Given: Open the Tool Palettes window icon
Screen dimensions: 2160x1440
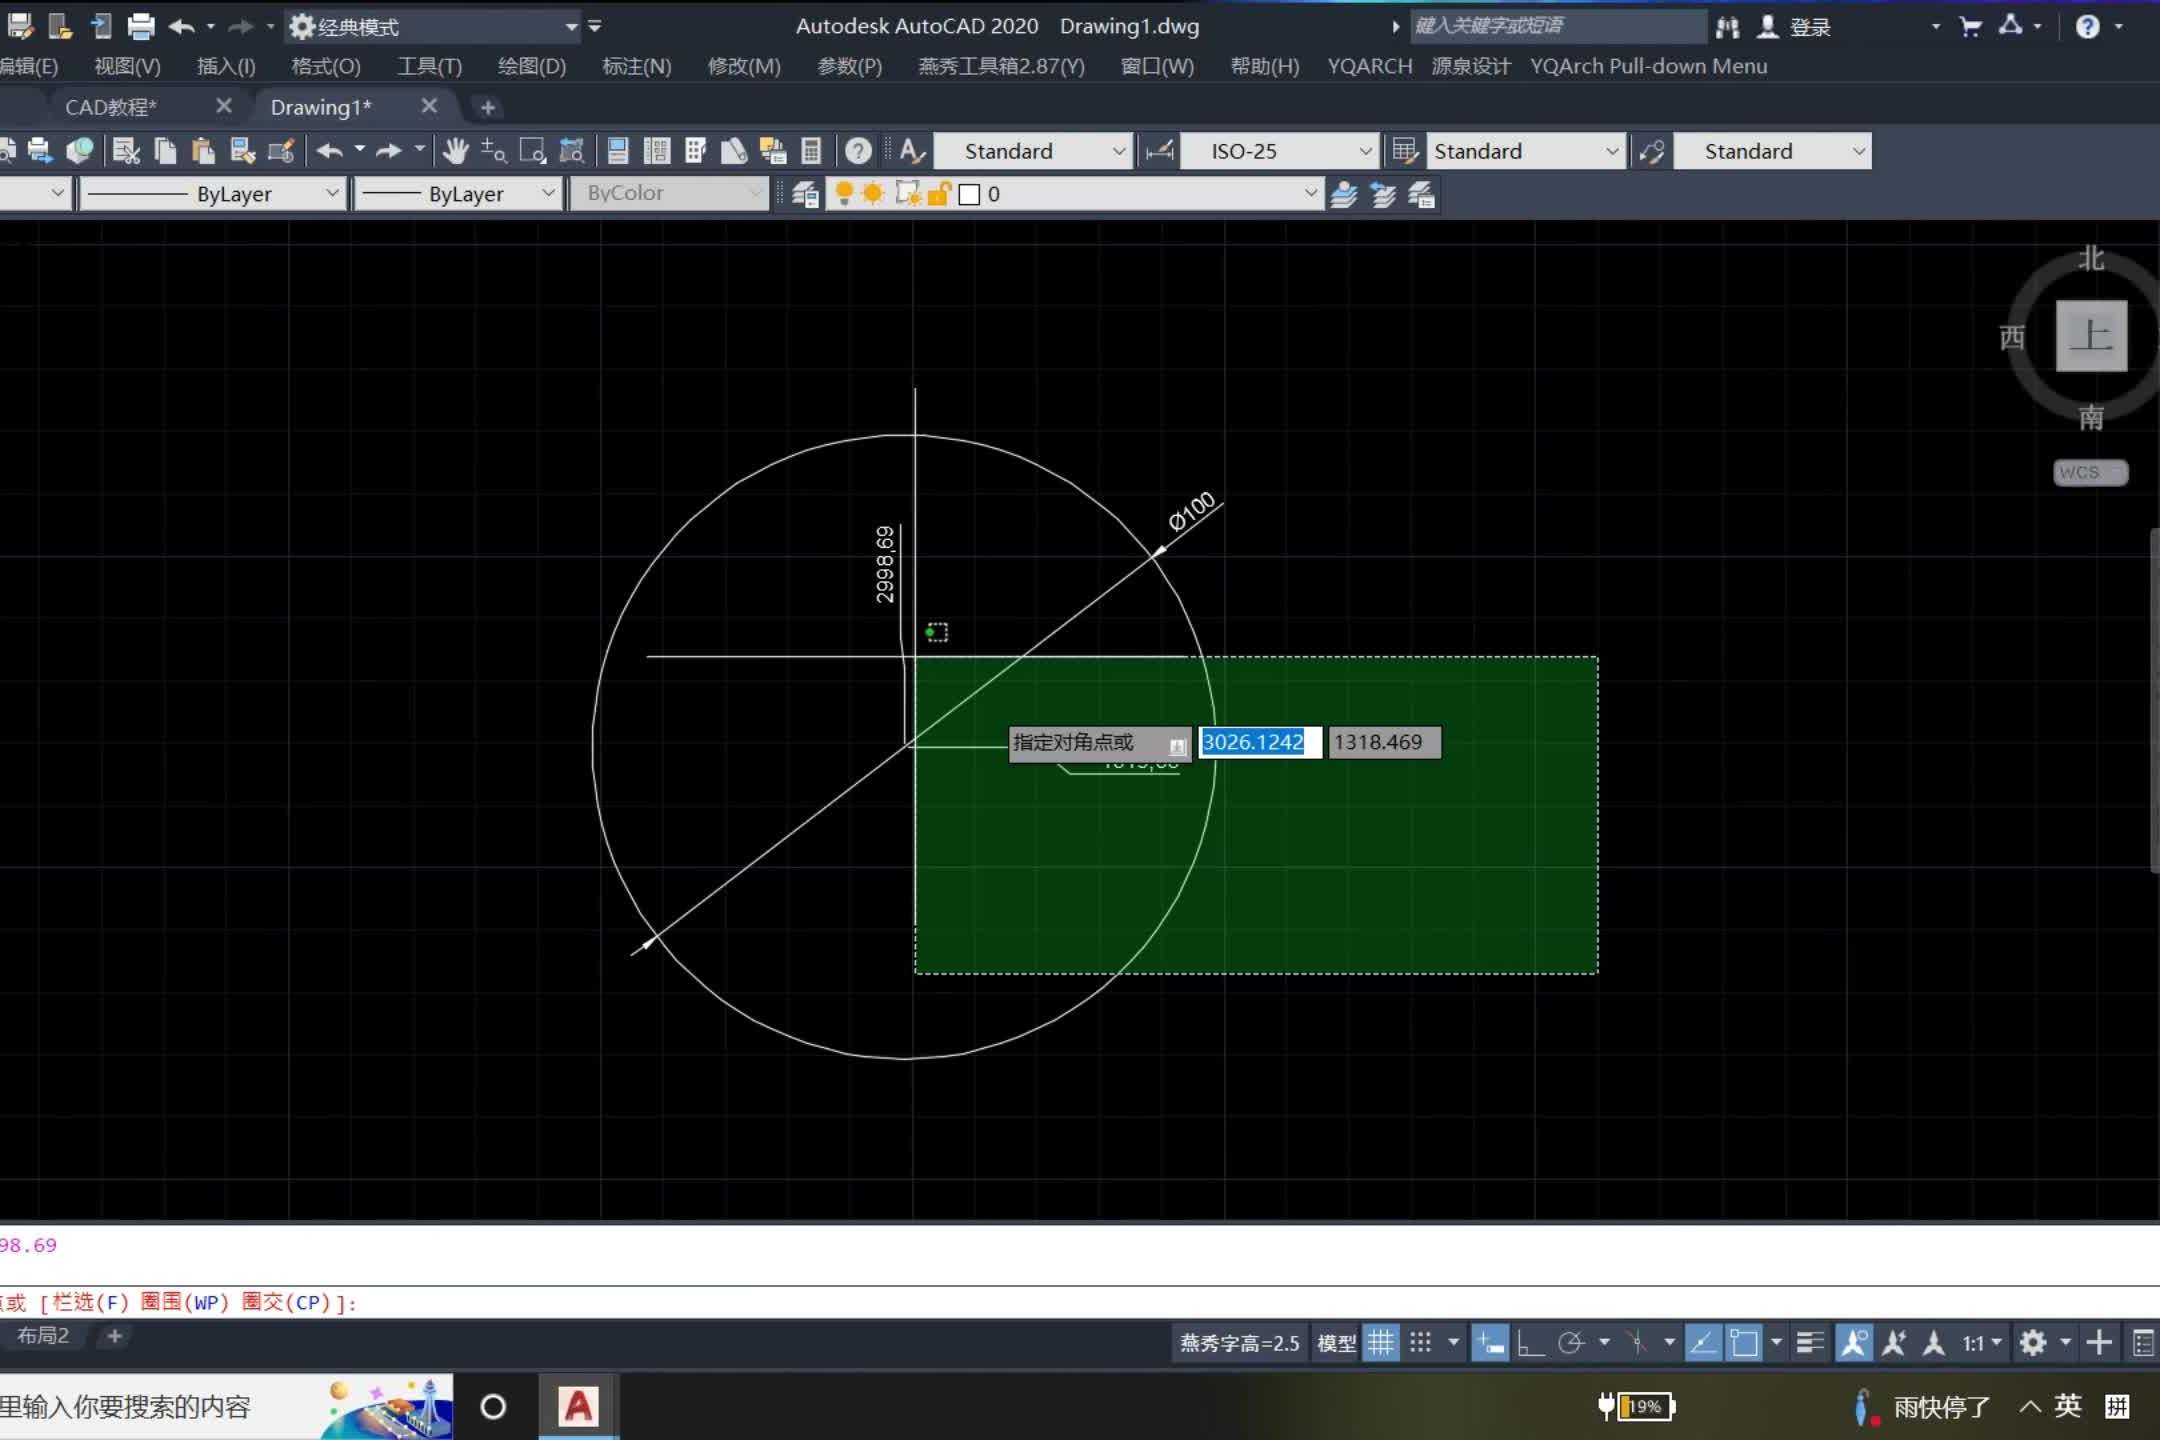Looking at the screenshot, I should point(696,151).
